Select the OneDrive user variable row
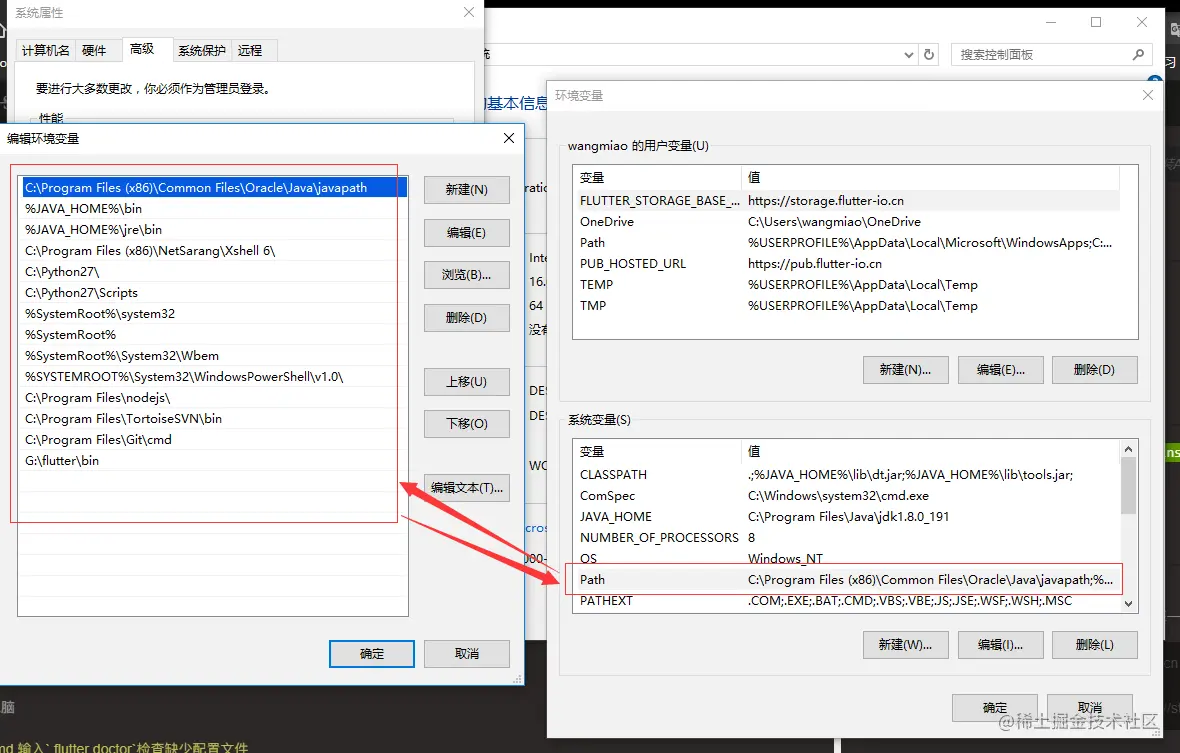This screenshot has height=753, width=1180. click(x=847, y=222)
